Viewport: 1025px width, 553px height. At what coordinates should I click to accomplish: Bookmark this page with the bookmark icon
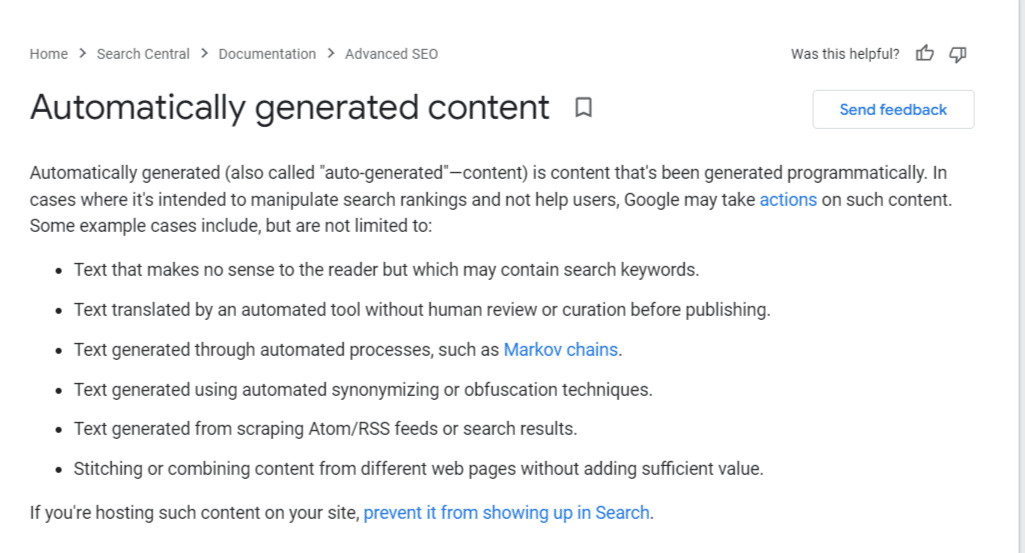[x=583, y=107]
